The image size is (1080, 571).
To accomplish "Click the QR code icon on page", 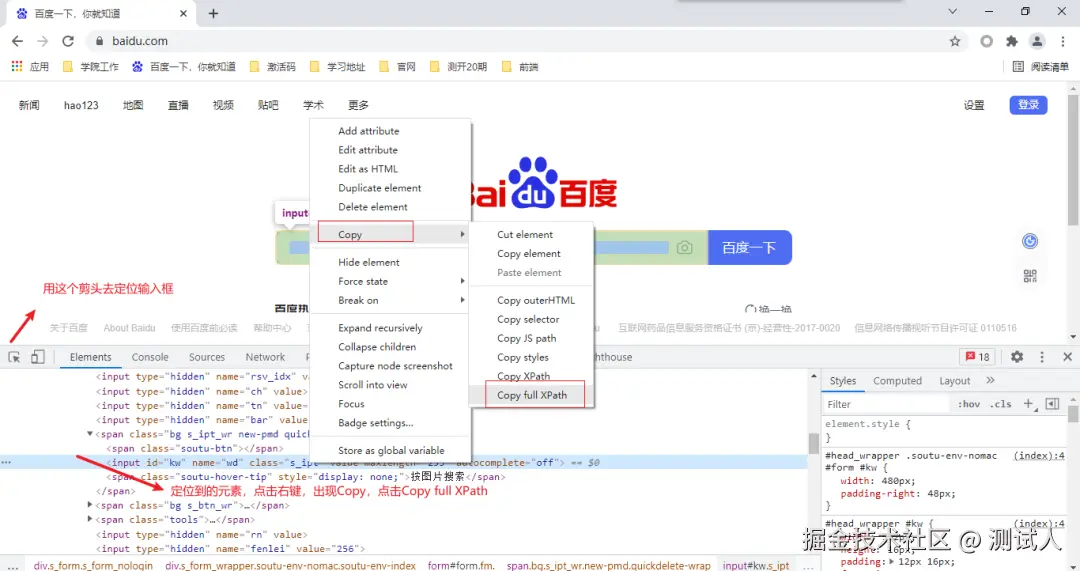I will 1030,276.
